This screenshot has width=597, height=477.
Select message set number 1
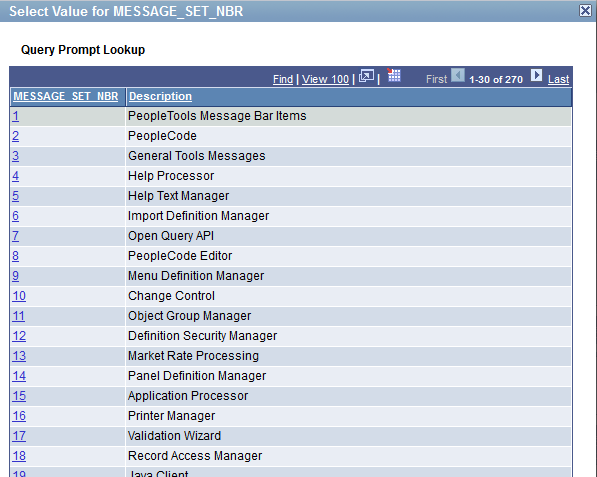pyautogui.click(x=15, y=116)
